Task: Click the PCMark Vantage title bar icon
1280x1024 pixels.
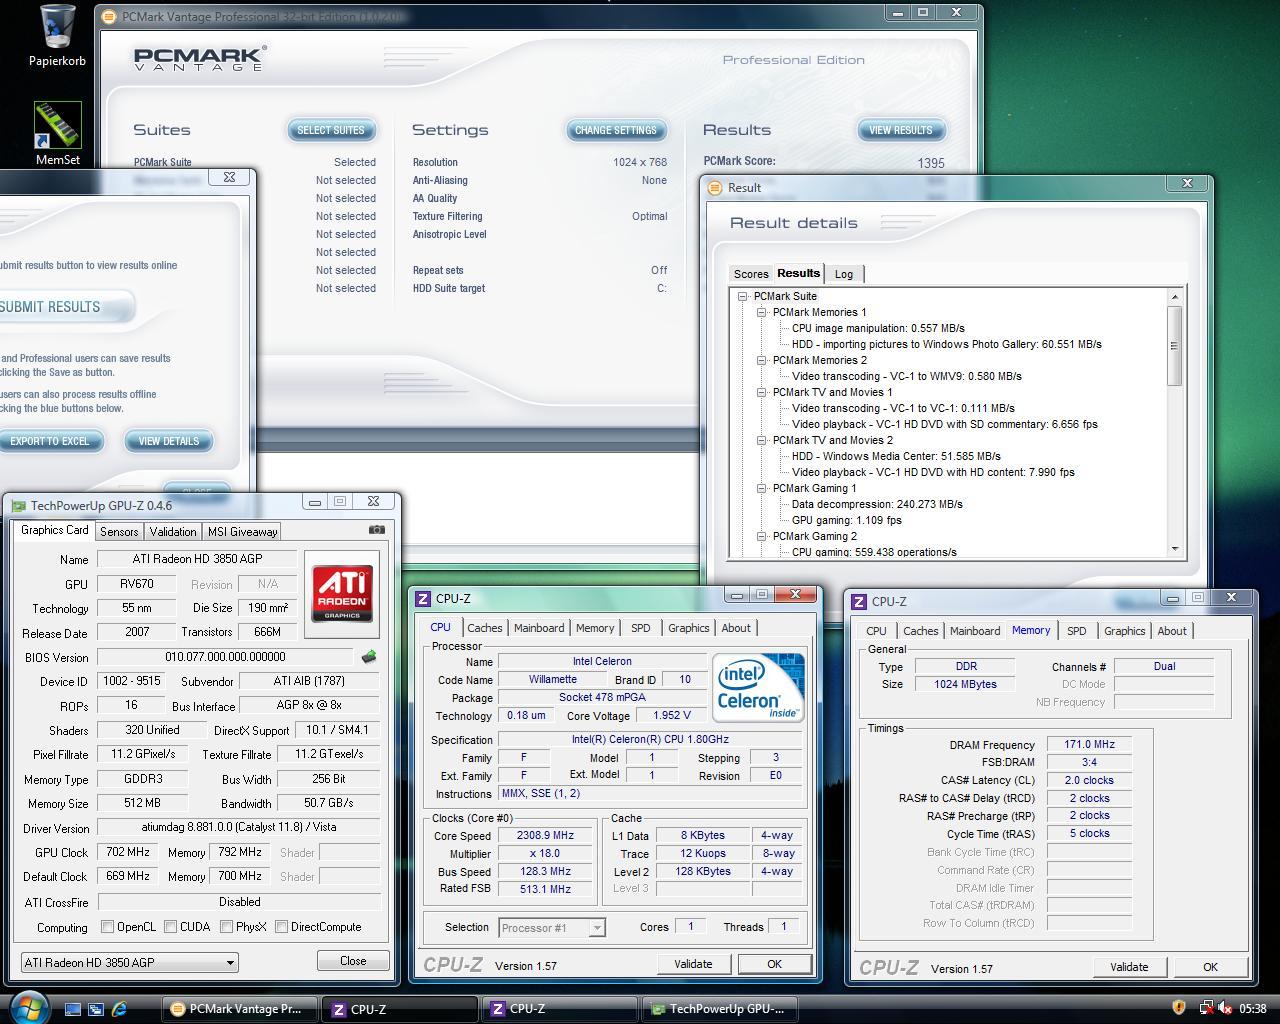Action: (x=109, y=16)
